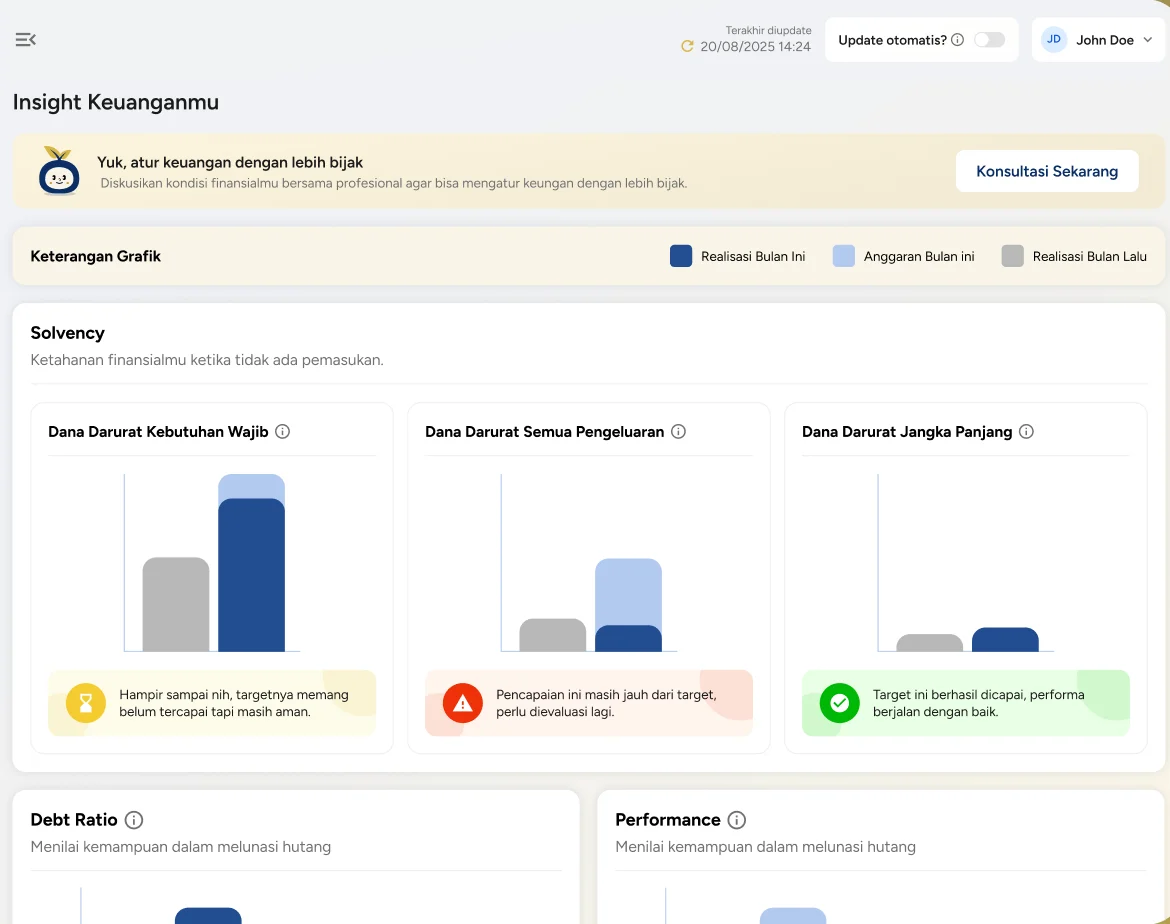Open info icon next to Update otomatis
Viewport: 1170px width, 924px height.
[957, 40]
